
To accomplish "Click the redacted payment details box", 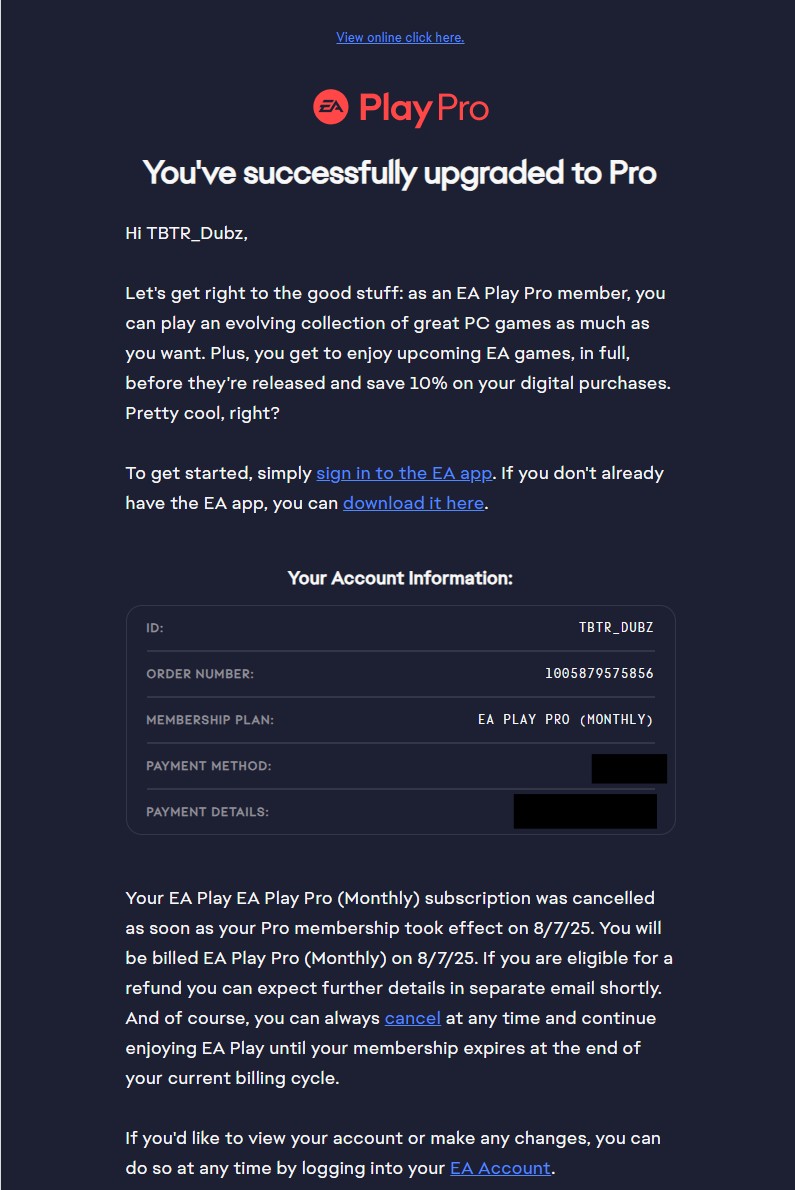I will click(585, 811).
